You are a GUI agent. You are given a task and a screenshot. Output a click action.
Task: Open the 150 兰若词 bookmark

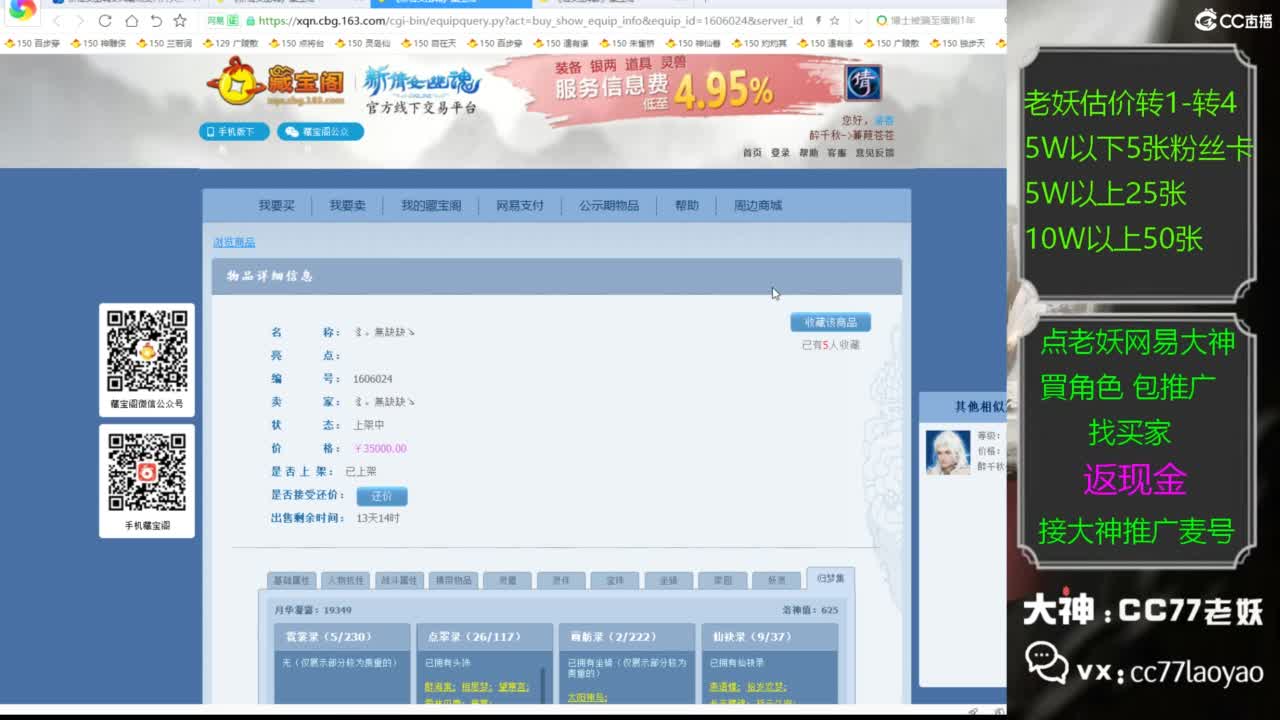pyautogui.click(x=165, y=43)
